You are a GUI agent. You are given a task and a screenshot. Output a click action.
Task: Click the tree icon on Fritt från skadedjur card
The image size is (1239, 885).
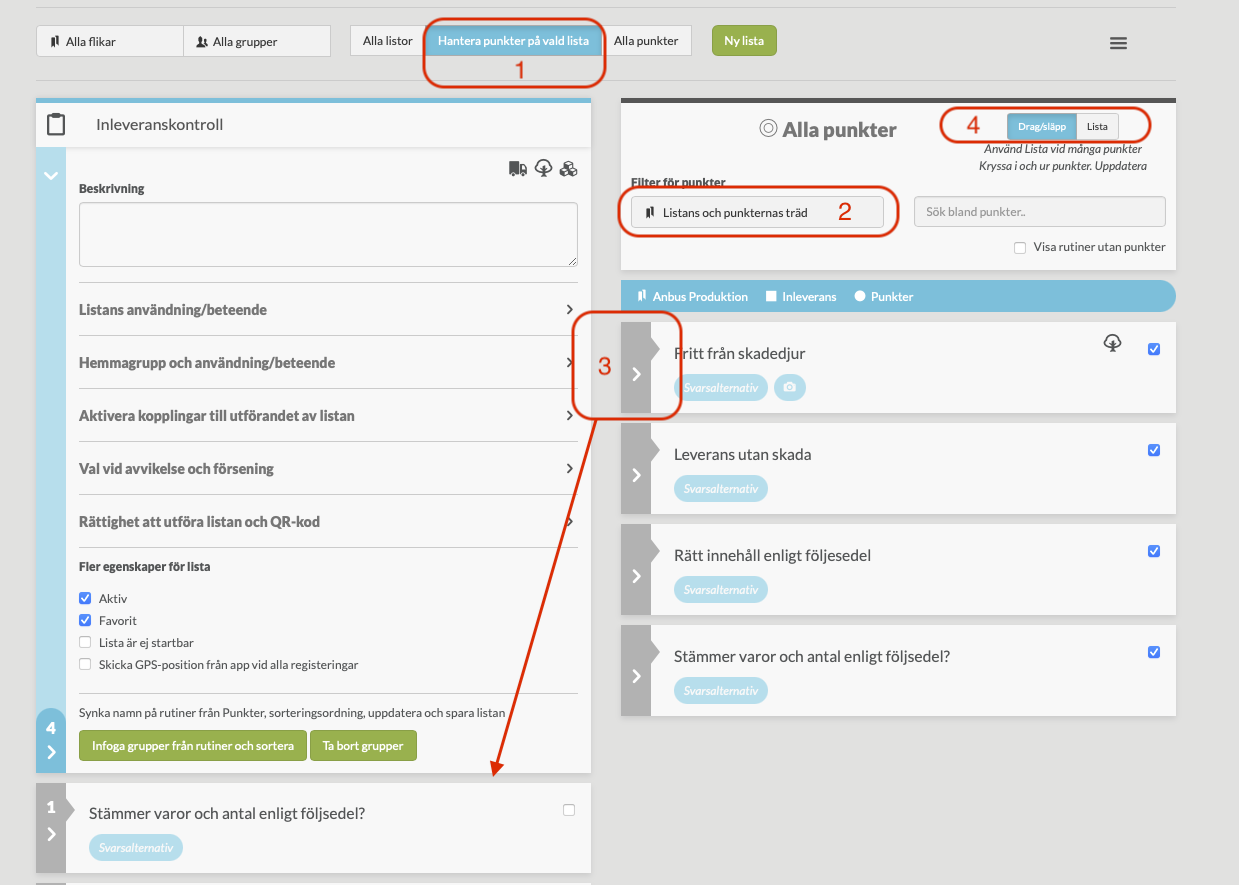1112,343
